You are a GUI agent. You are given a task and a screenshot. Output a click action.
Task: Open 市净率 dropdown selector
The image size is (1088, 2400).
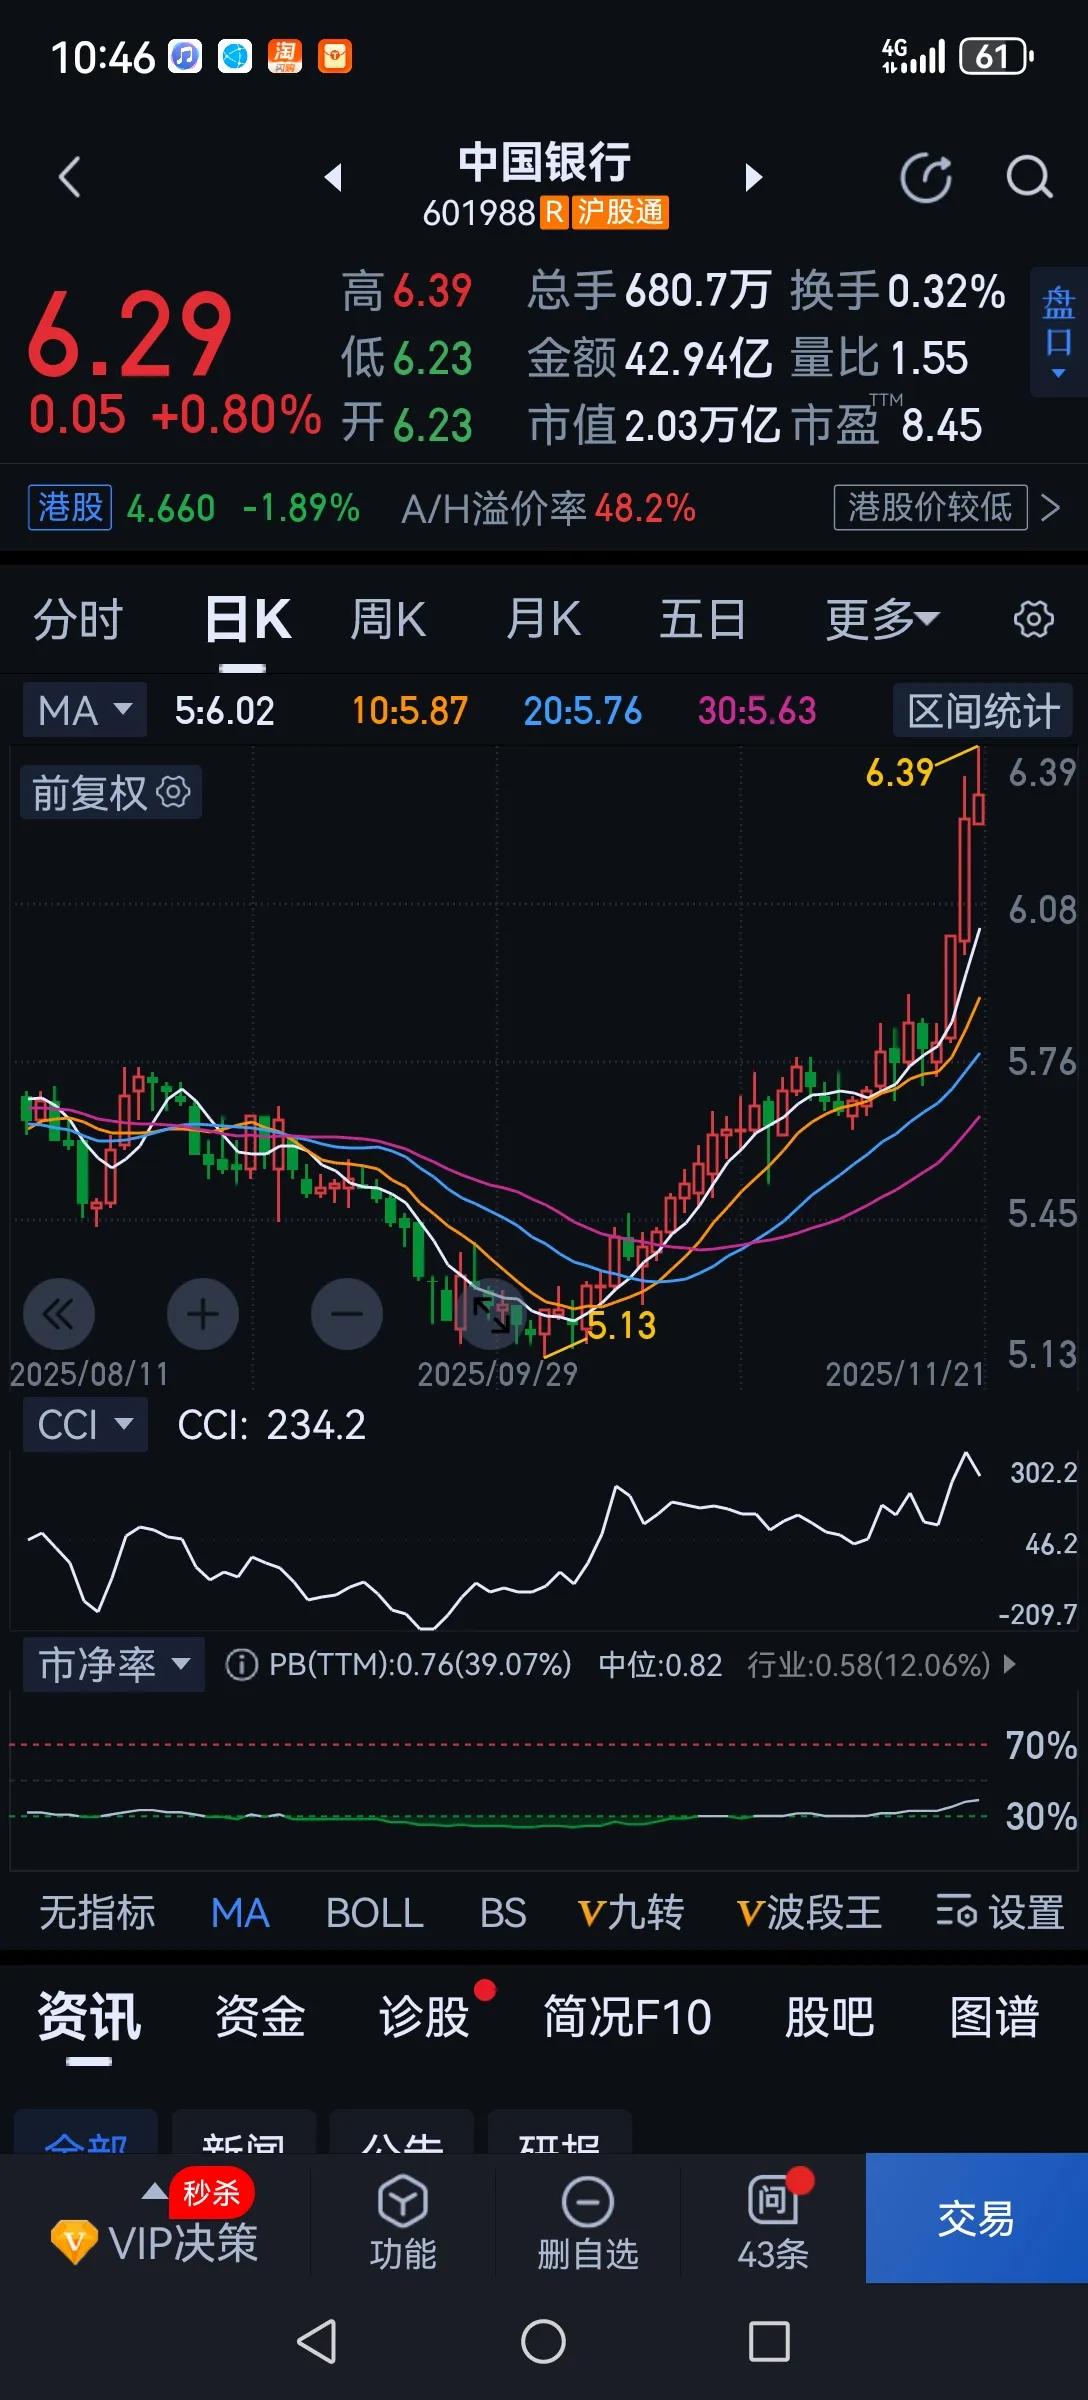click(x=113, y=1664)
